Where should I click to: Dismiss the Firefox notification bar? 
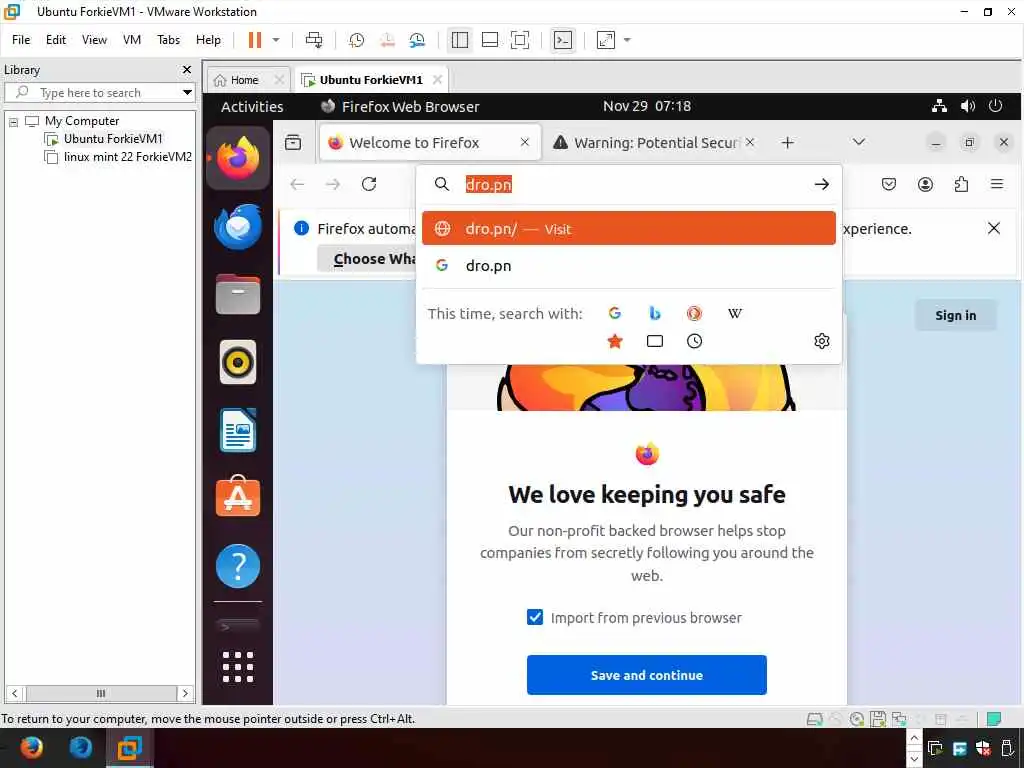(994, 228)
